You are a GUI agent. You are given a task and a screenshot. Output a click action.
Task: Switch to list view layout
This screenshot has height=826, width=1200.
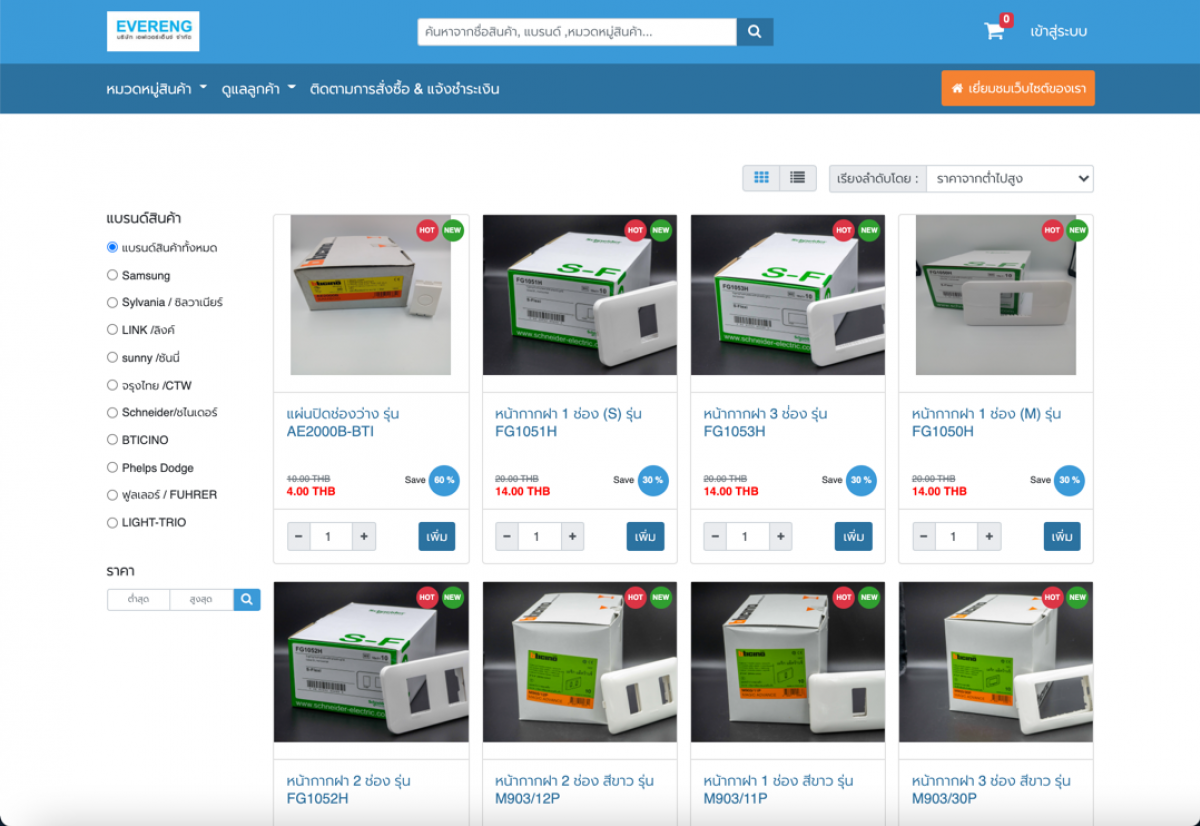pyautogui.click(x=798, y=178)
